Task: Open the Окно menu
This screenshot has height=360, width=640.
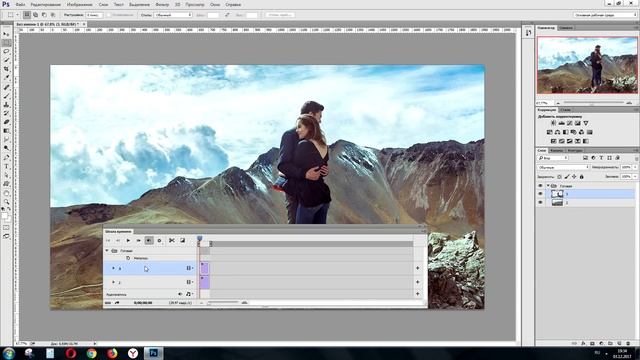Action: pyautogui.click(x=215, y=4)
